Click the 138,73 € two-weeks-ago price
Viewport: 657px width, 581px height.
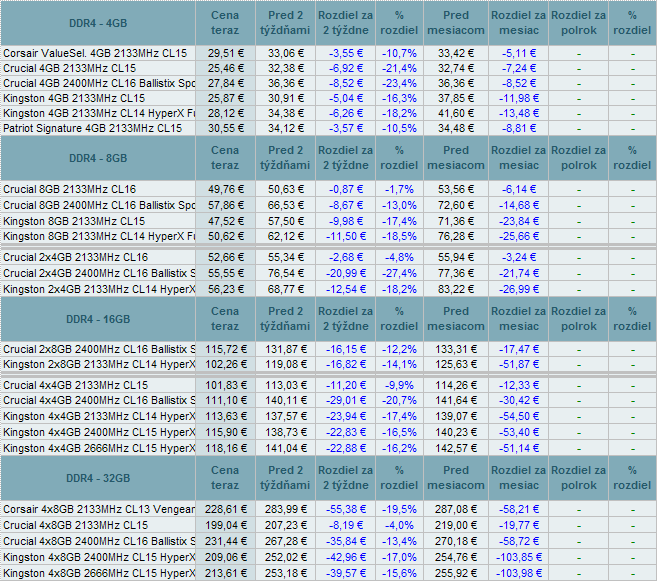(286, 432)
